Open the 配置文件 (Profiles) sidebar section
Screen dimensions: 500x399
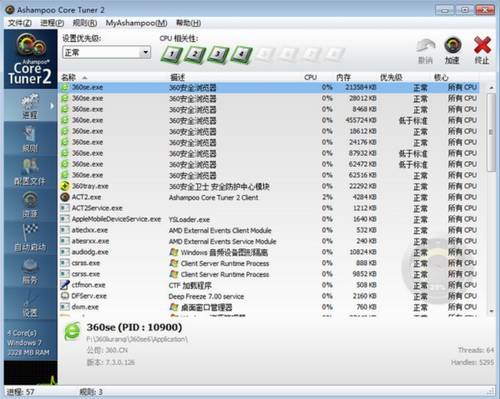pos(30,172)
